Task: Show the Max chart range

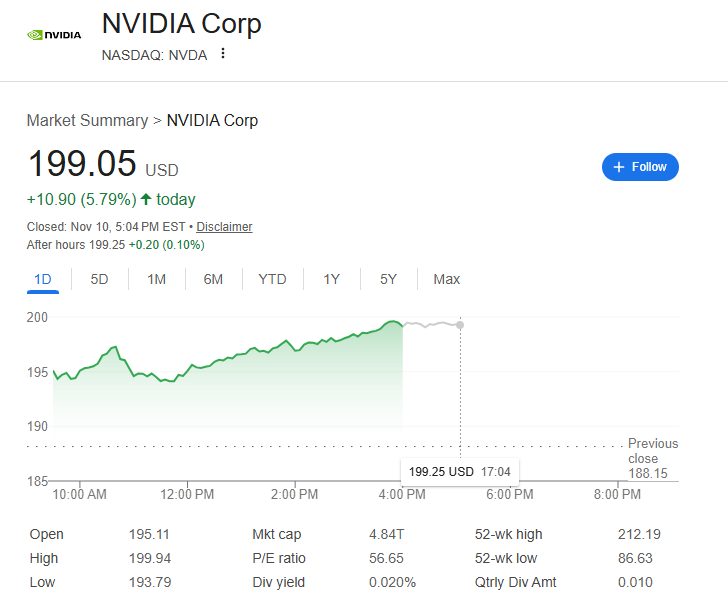Action: 446,279
